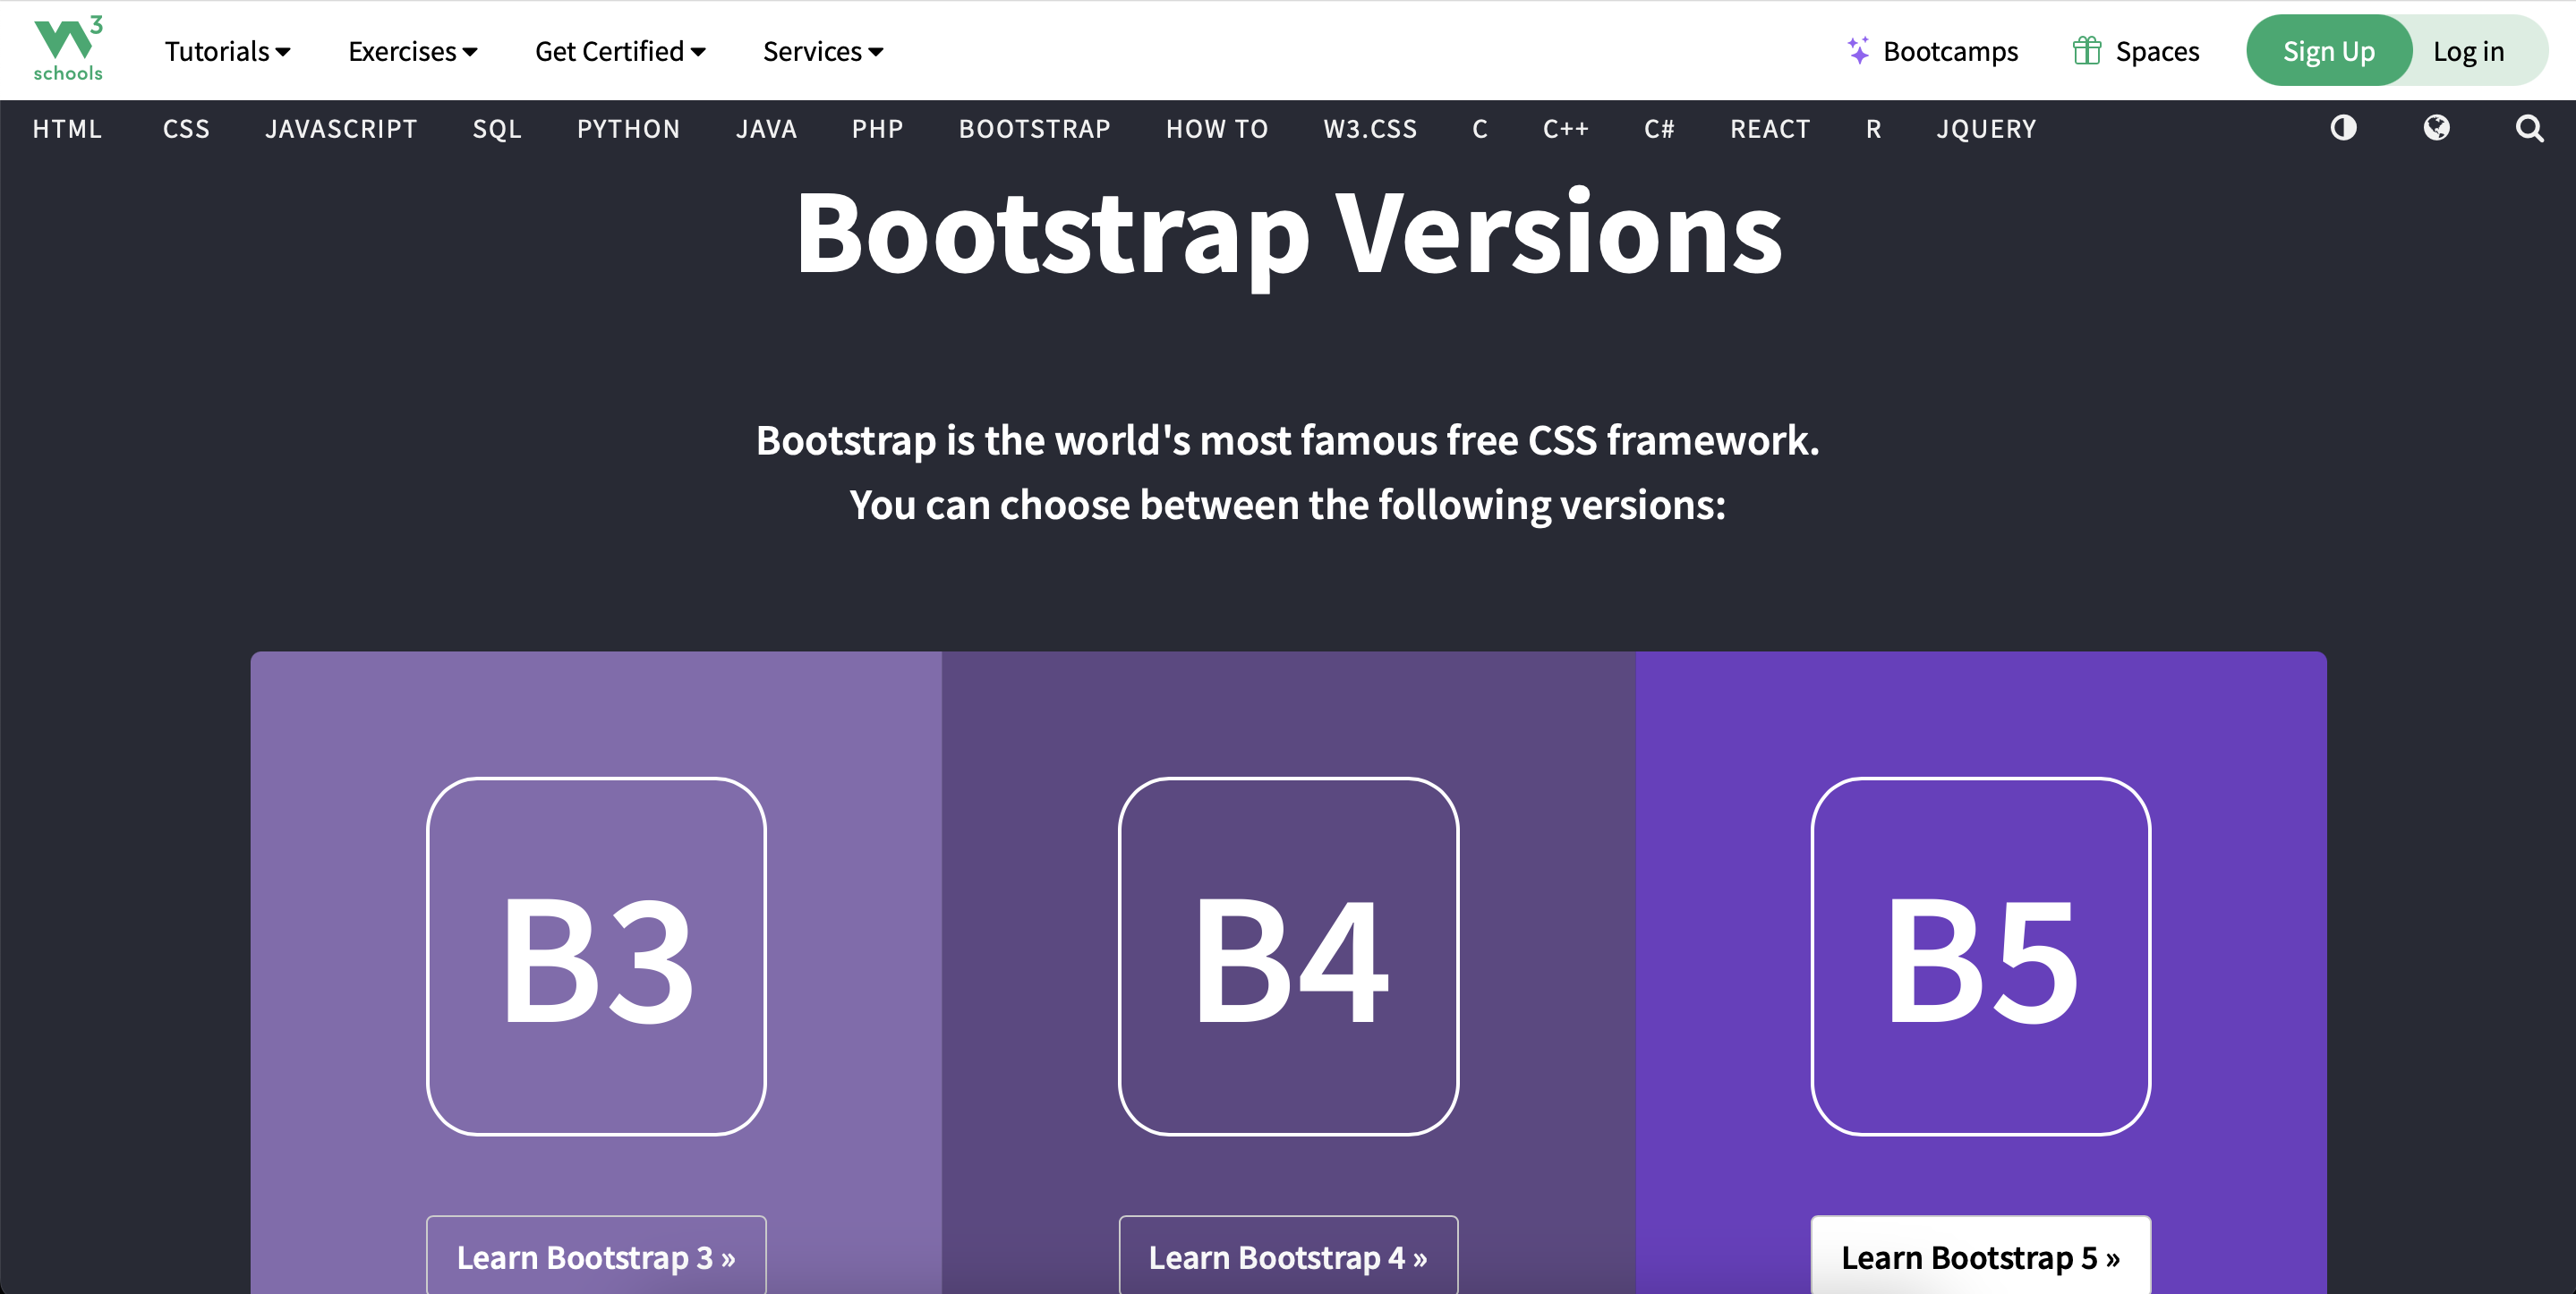Open the search magnifier icon
2576x1294 pixels.
pos(2529,128)
